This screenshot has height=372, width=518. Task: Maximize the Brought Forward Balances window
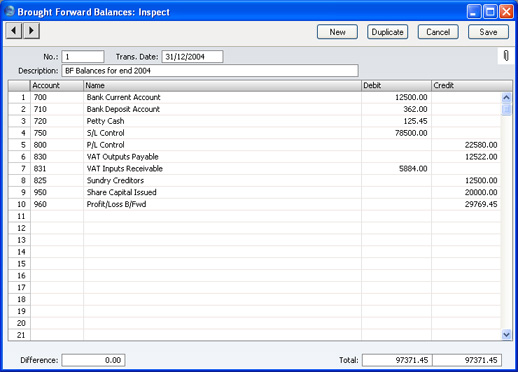(490, 12)
